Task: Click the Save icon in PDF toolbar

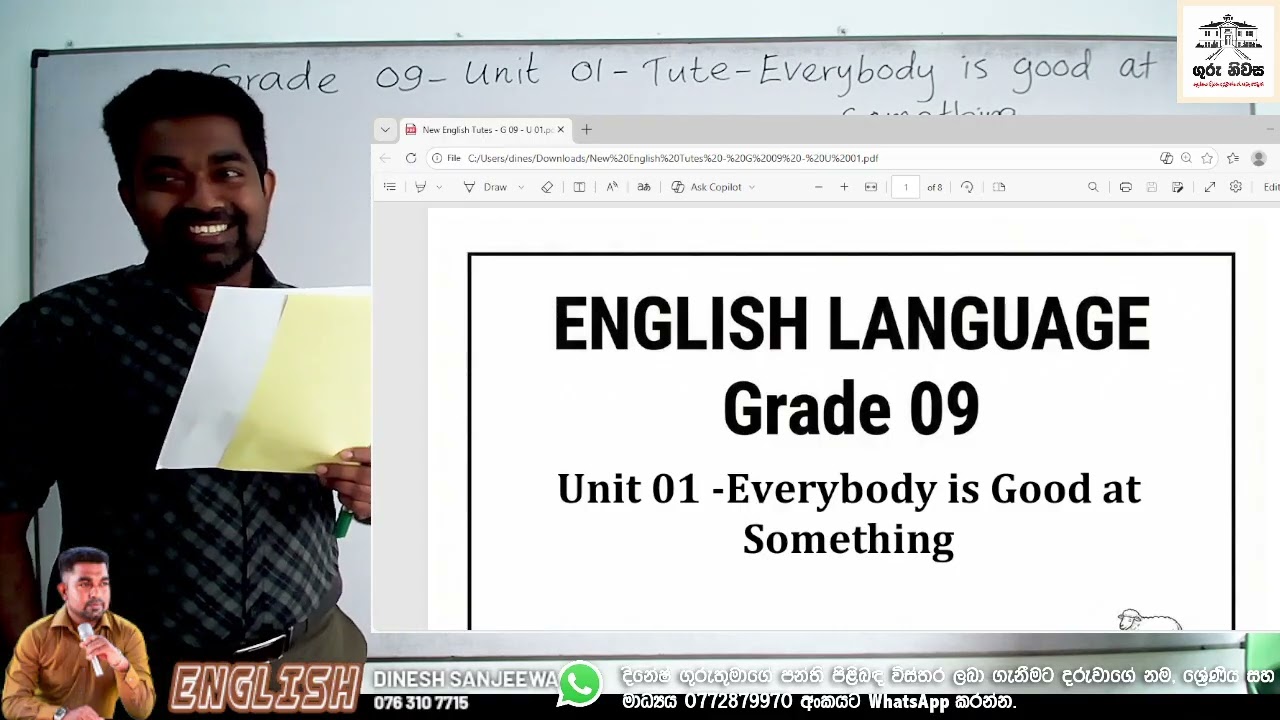Action: pos(1152,187)
